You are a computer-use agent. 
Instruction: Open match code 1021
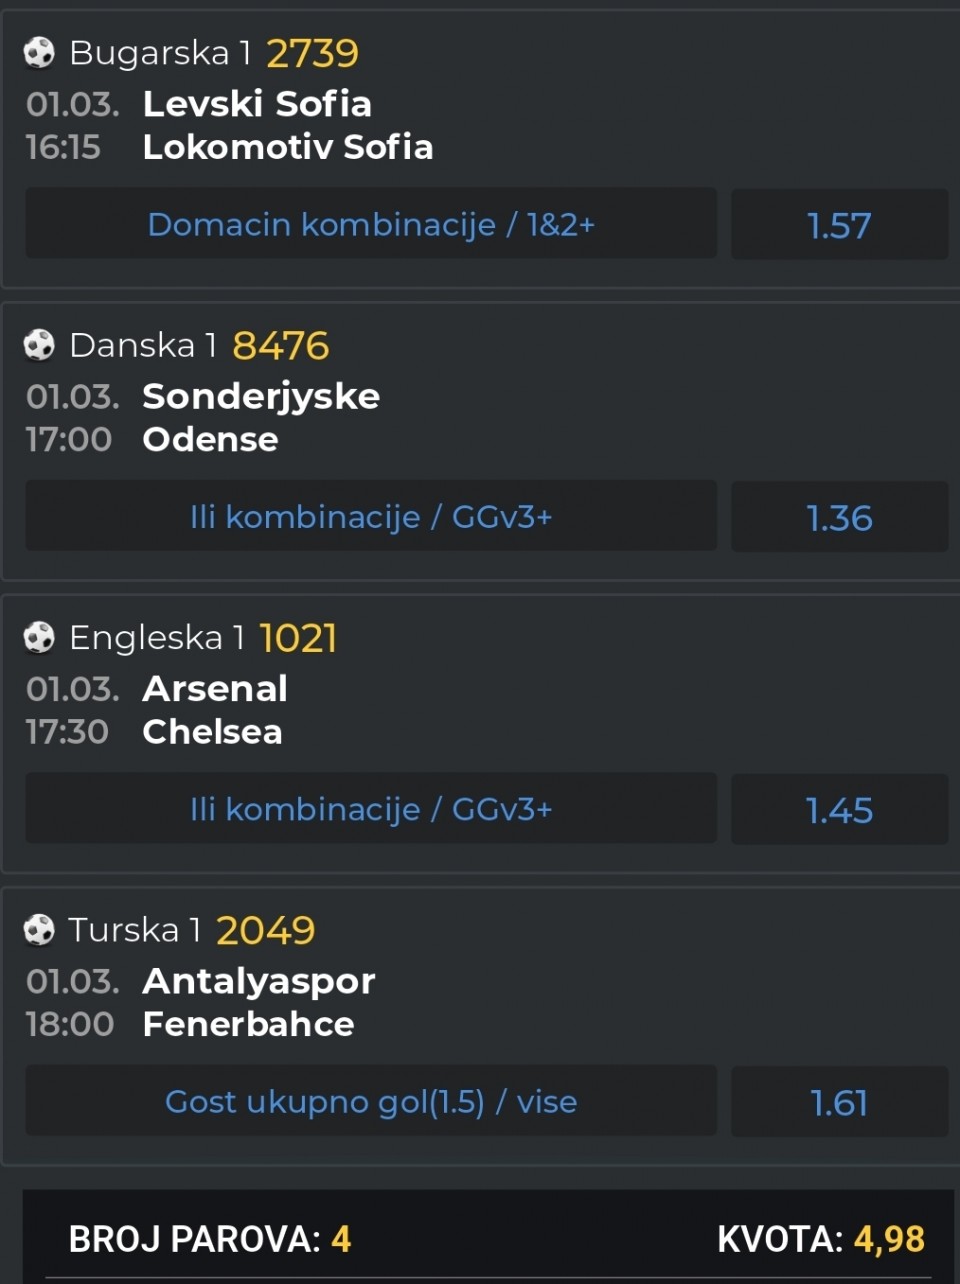pyautogui.click(x=298, y=638)
